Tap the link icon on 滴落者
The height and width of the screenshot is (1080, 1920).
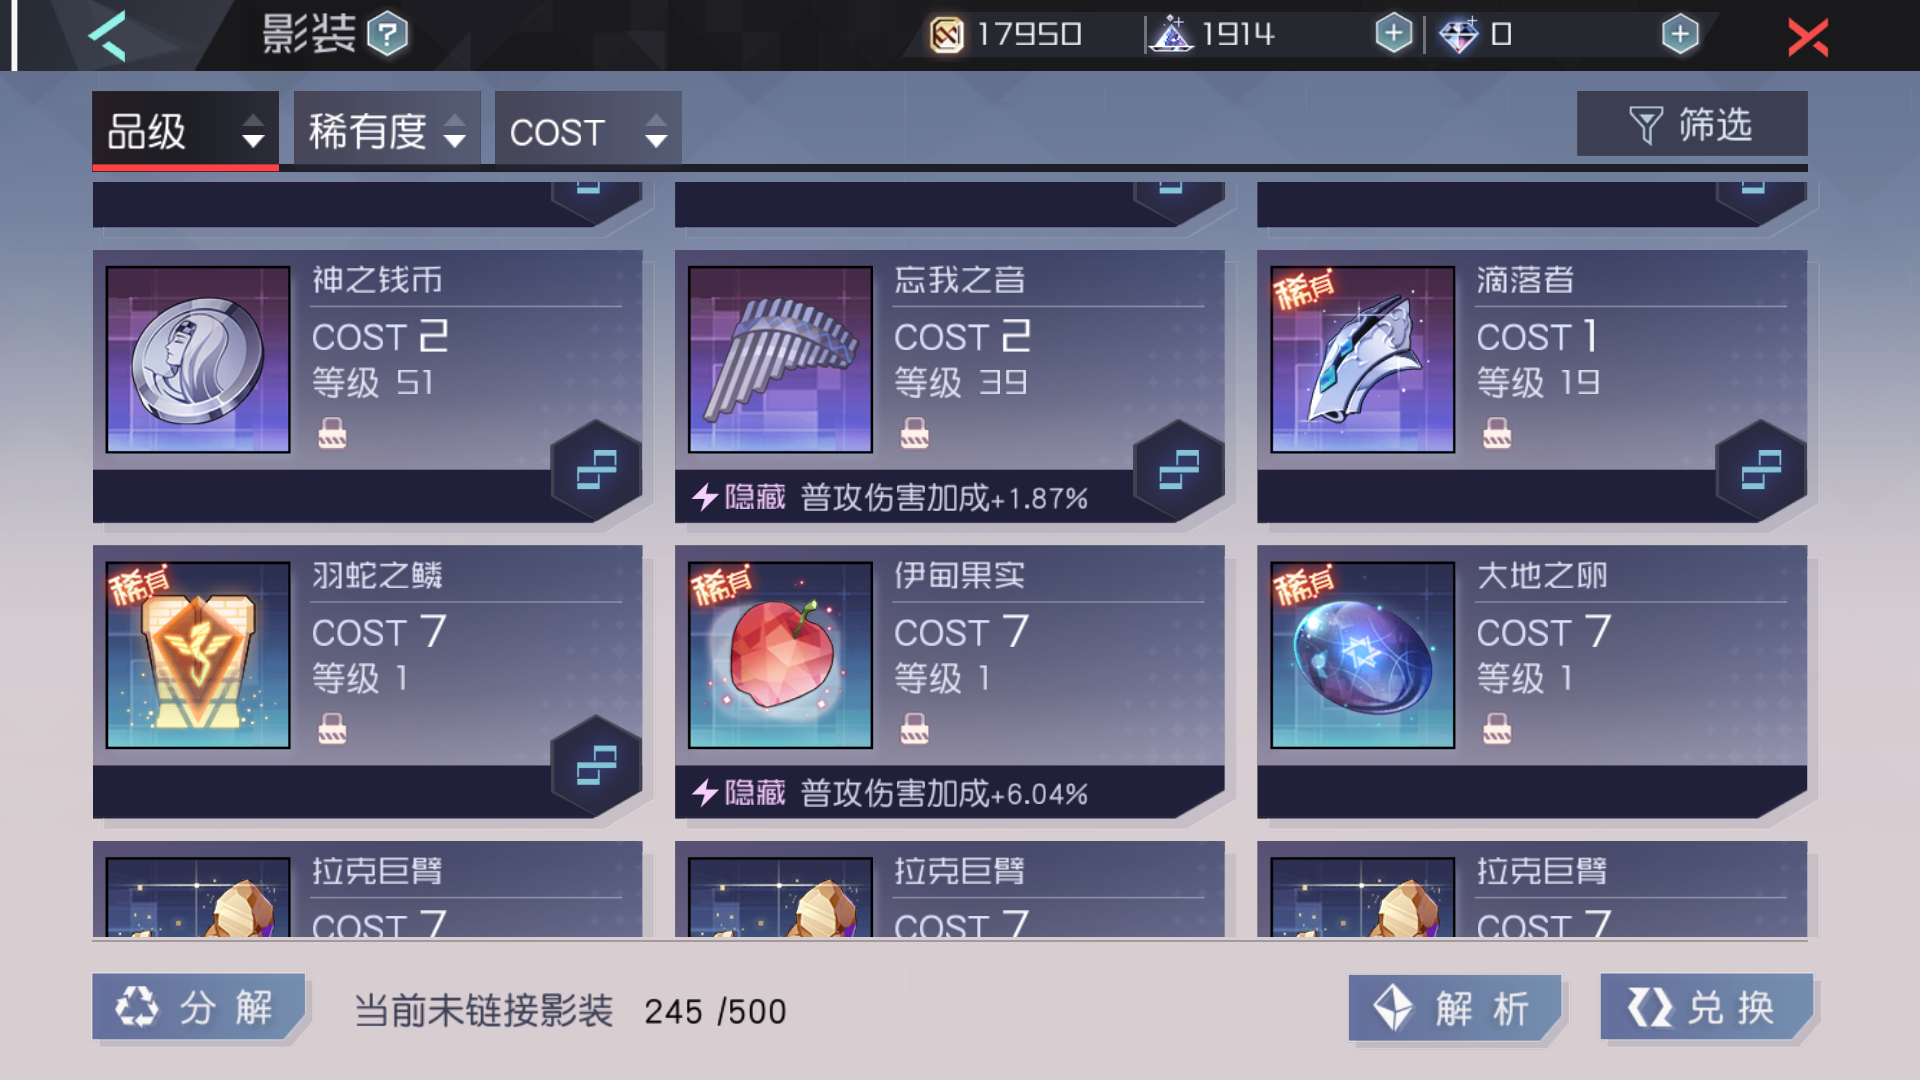tap(1761, 470)
